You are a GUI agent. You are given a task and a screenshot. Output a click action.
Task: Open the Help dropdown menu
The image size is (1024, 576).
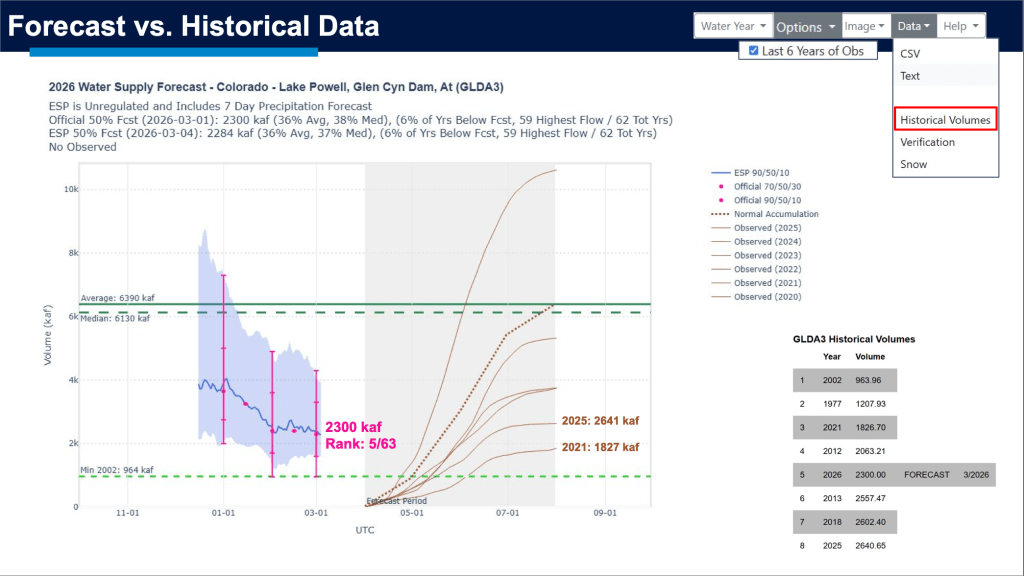962,26
